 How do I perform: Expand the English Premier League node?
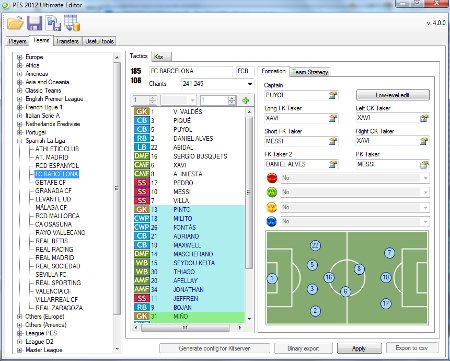coord(19,99)
